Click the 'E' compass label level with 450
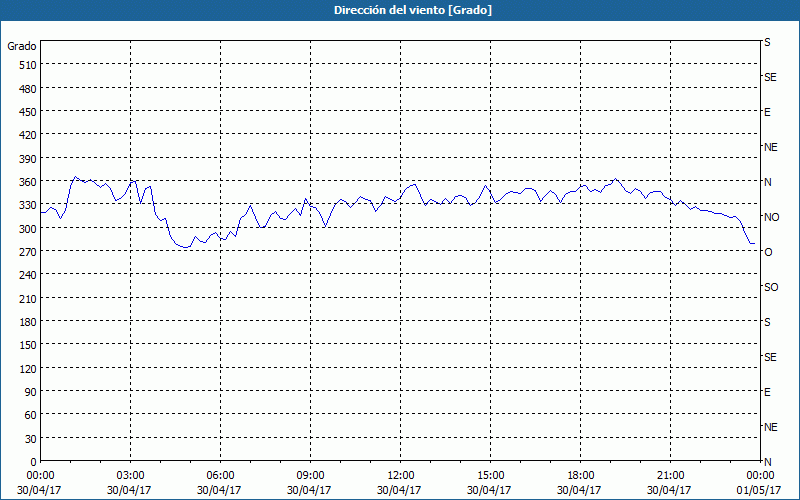 pyautogui.click(x=767, y=112)
